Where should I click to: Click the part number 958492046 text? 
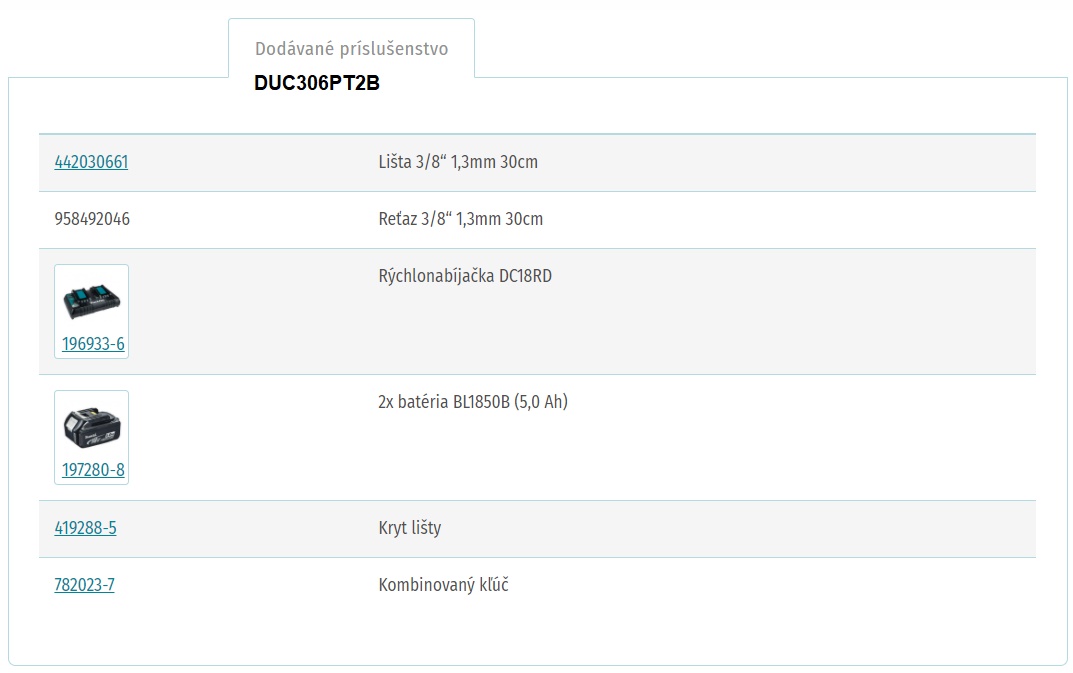click(92, 219)
